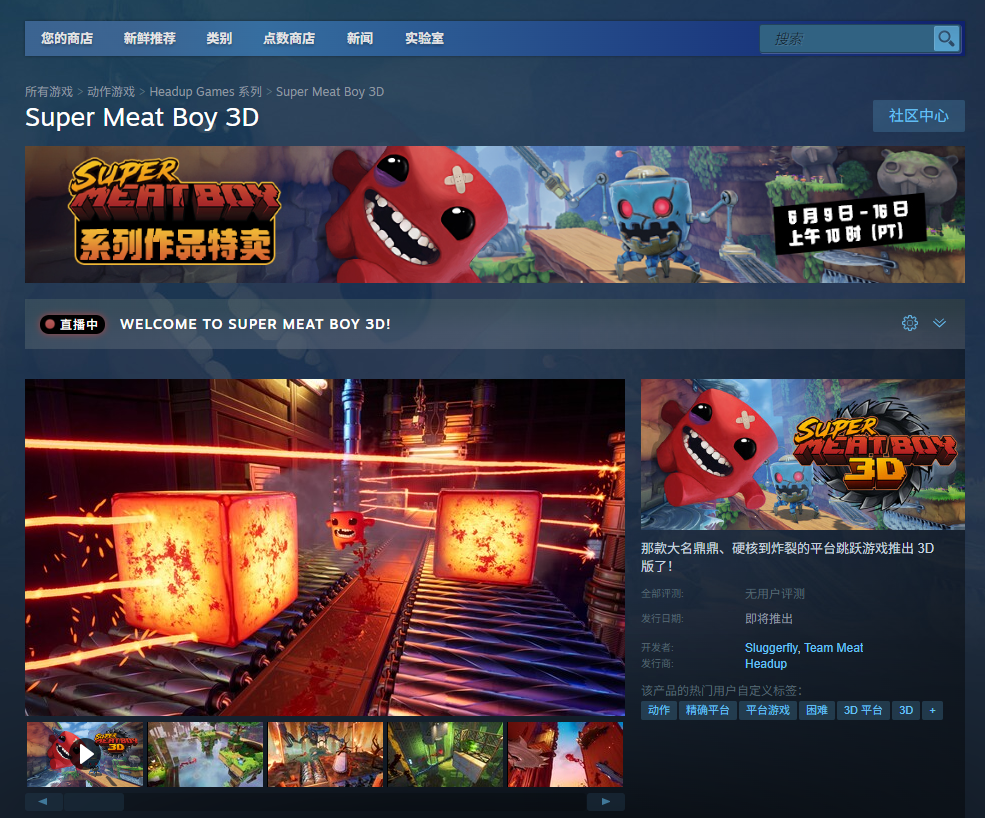Select the 动作 tag

point(658,711)
